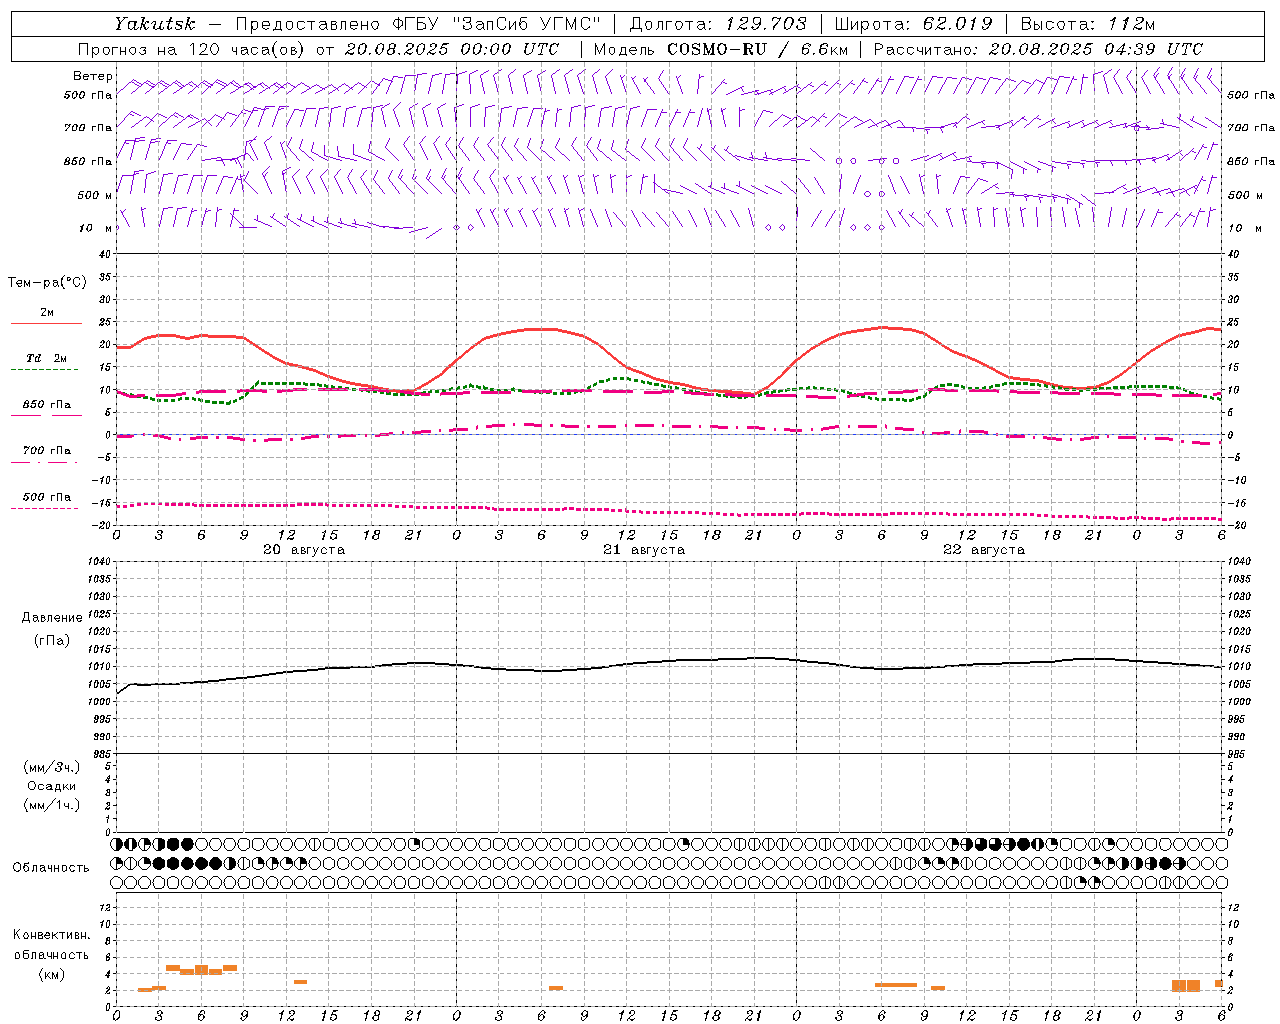Click the Давление pressure chart label
This screenshot has height=1024, width=1280.
pos(52,618)
